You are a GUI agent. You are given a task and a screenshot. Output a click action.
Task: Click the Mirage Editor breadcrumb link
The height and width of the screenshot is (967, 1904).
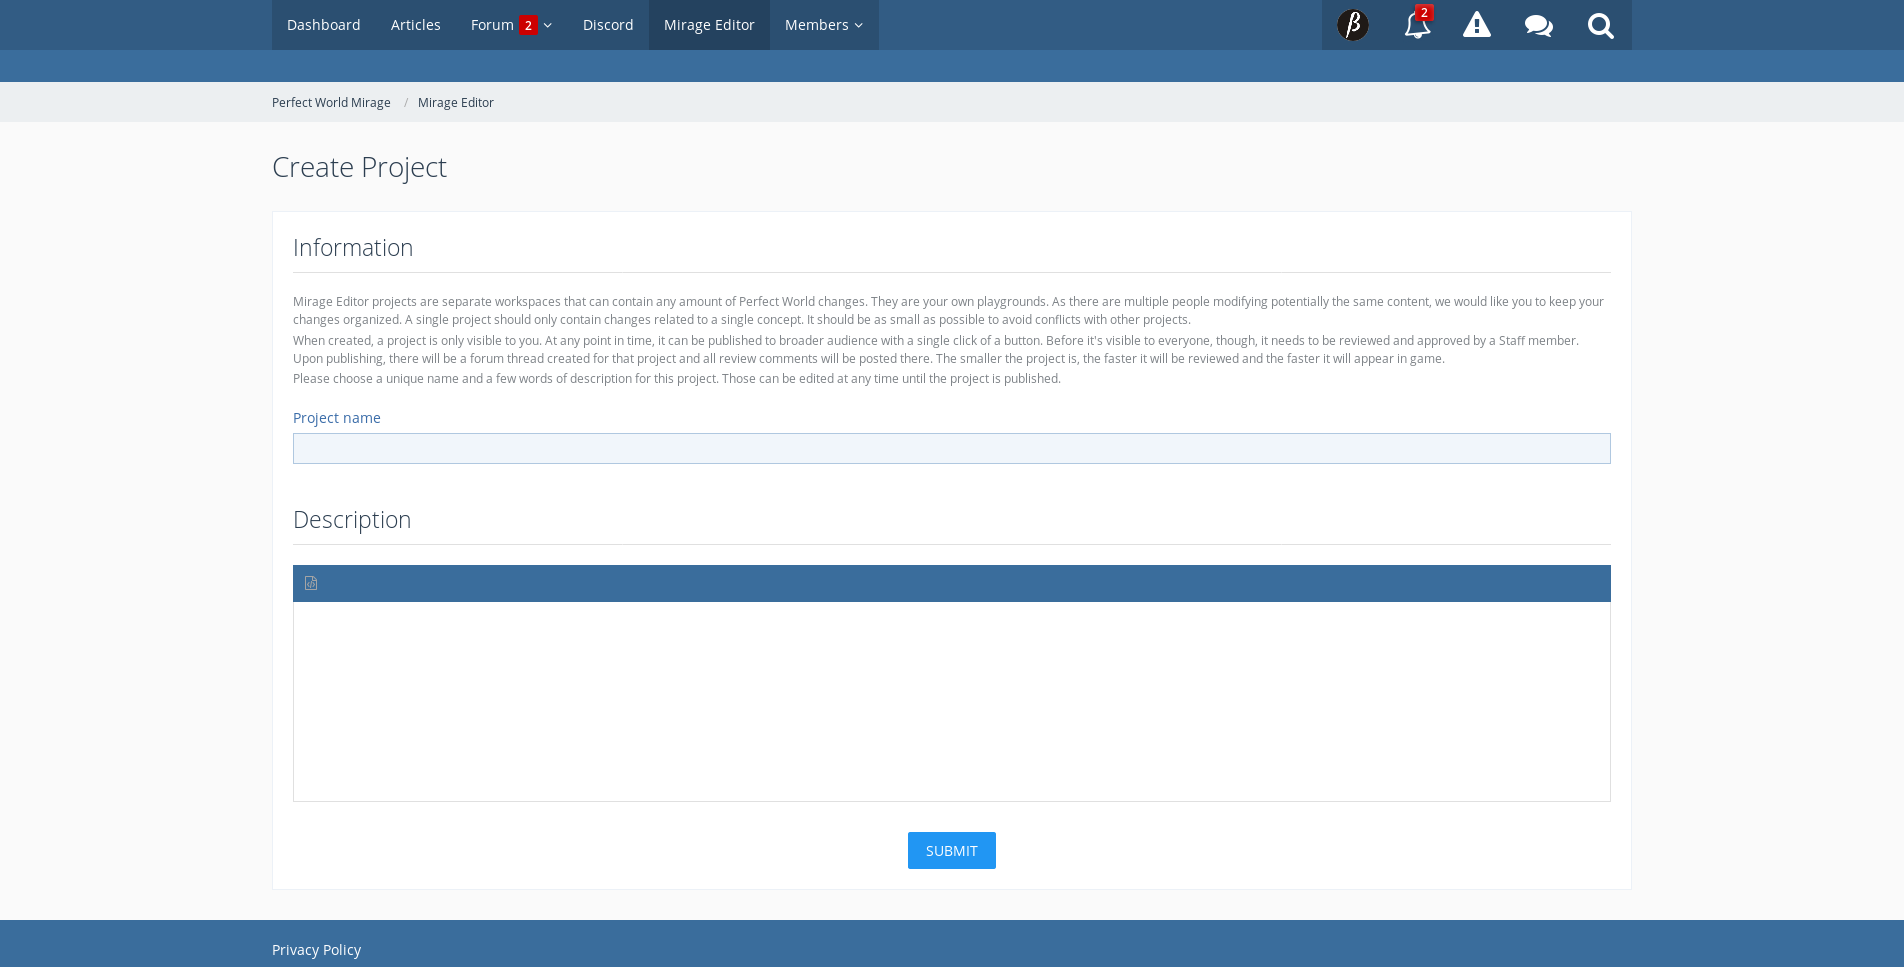[455, 103]
